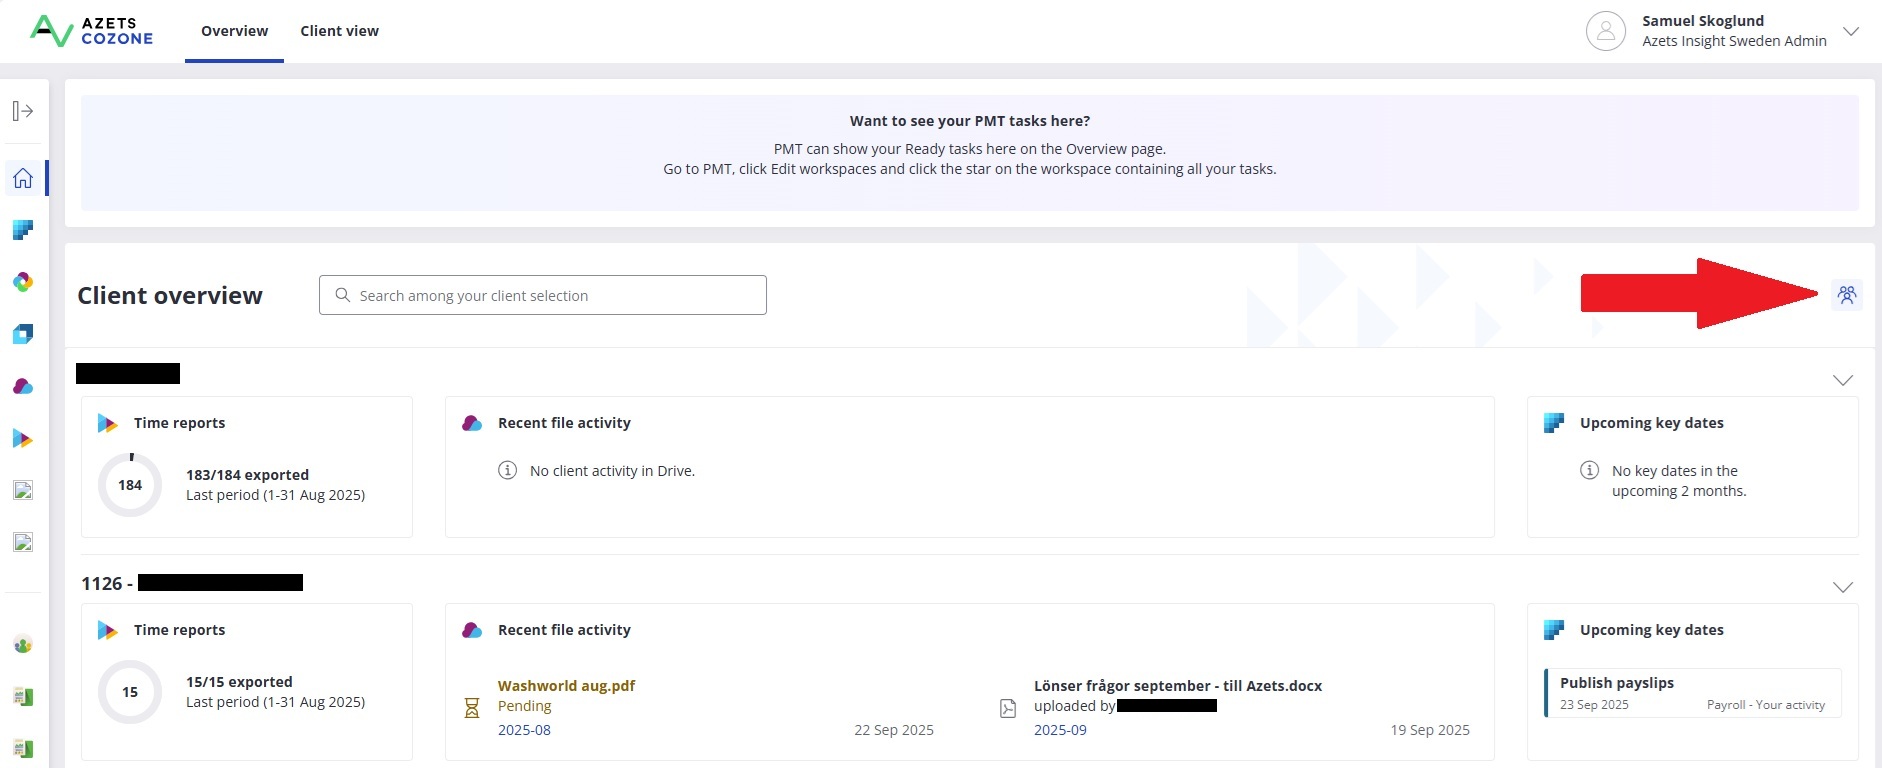Open the blue square app in sidebar

pyautogui.click(x=23, y=334)
